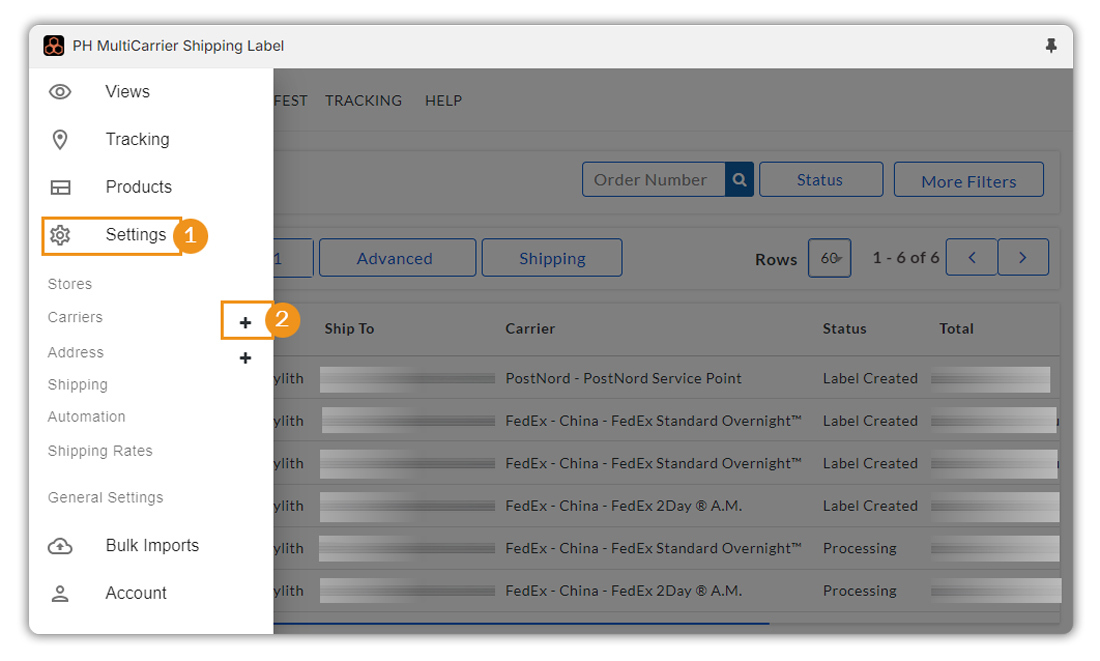Pin the extension using the pin icon

[1050, 46]
